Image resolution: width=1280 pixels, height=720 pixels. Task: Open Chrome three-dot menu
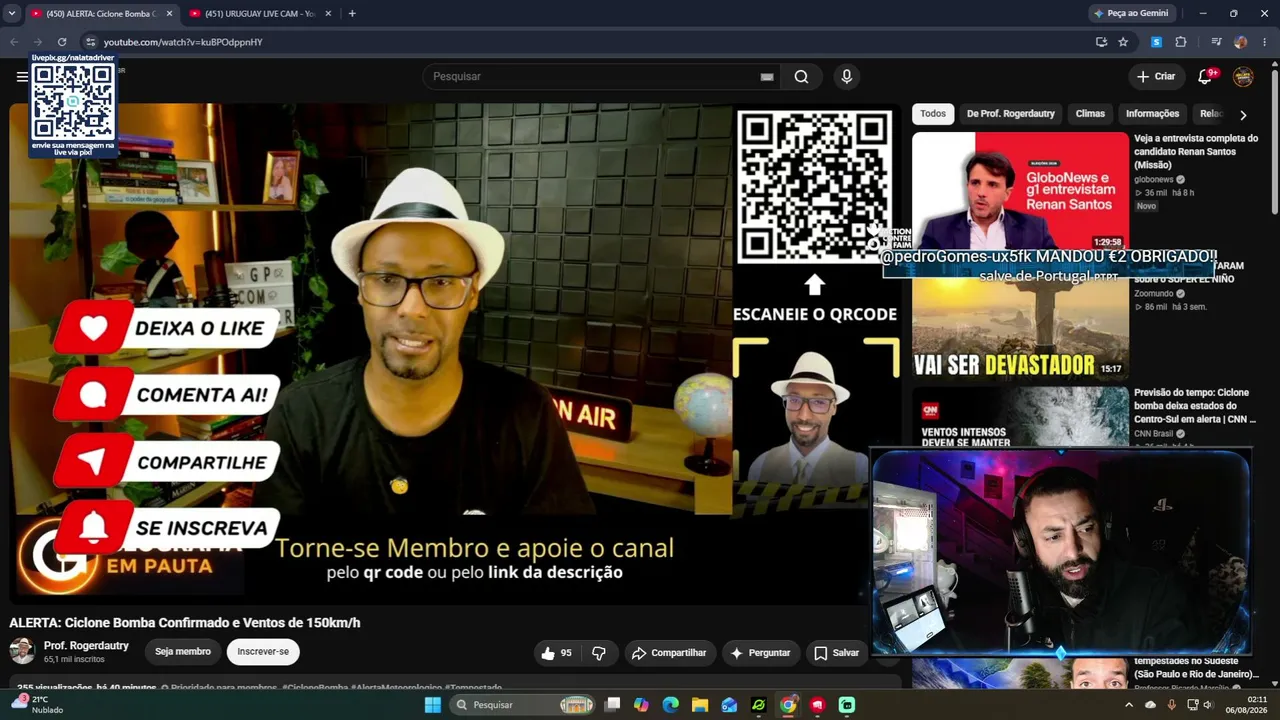[x=1265, y=42]
